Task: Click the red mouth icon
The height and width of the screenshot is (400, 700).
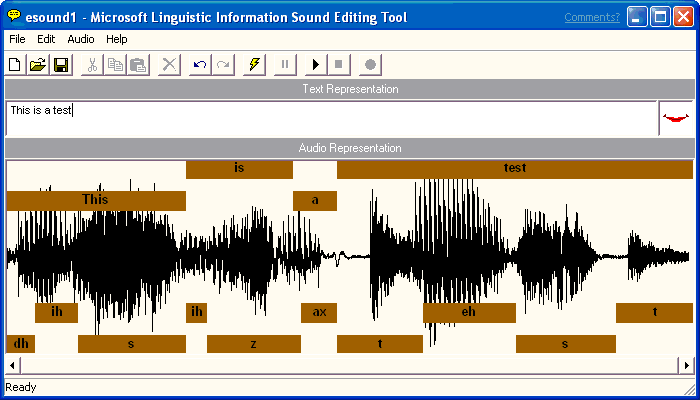Action: pyautogui.click(x=676, y=118)
